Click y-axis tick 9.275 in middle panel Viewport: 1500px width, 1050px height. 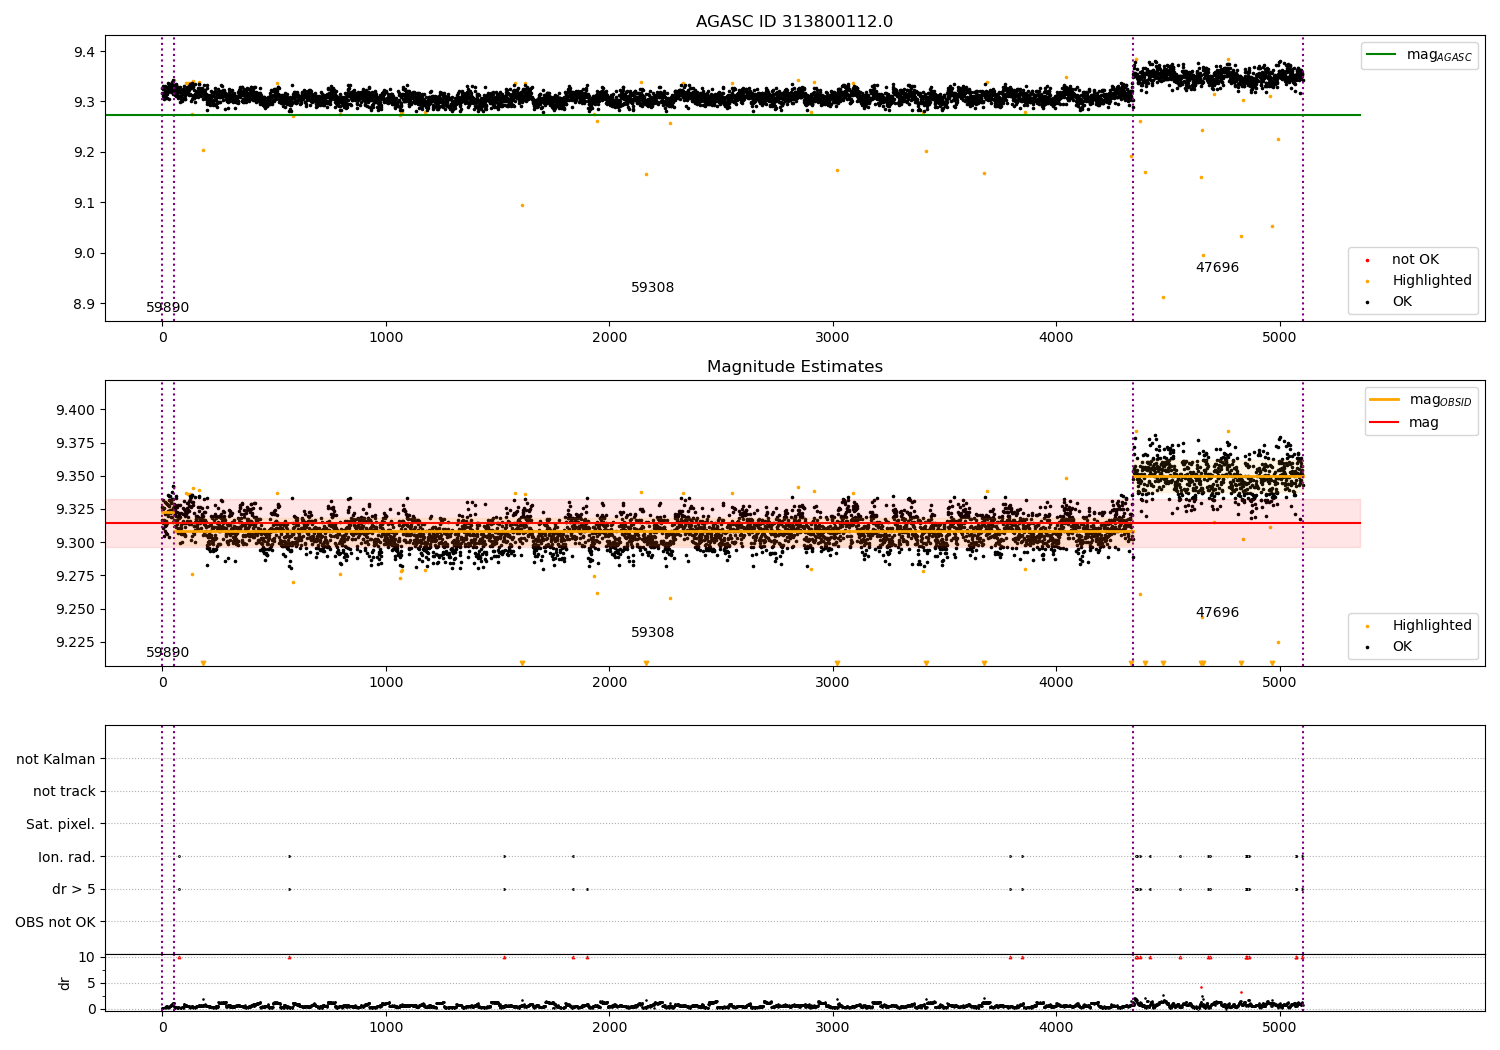75,576
